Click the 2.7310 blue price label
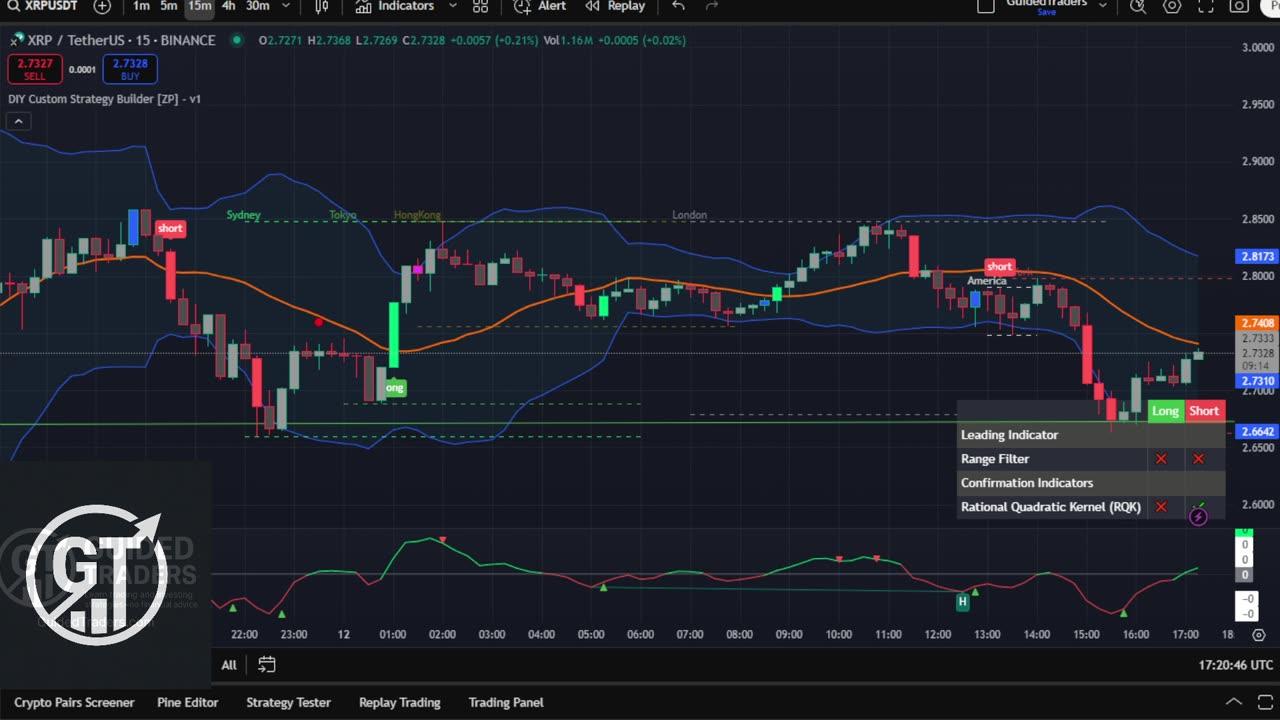Screen dimensions: 1280x720 pyautogui.click(x=1257, y=381)
